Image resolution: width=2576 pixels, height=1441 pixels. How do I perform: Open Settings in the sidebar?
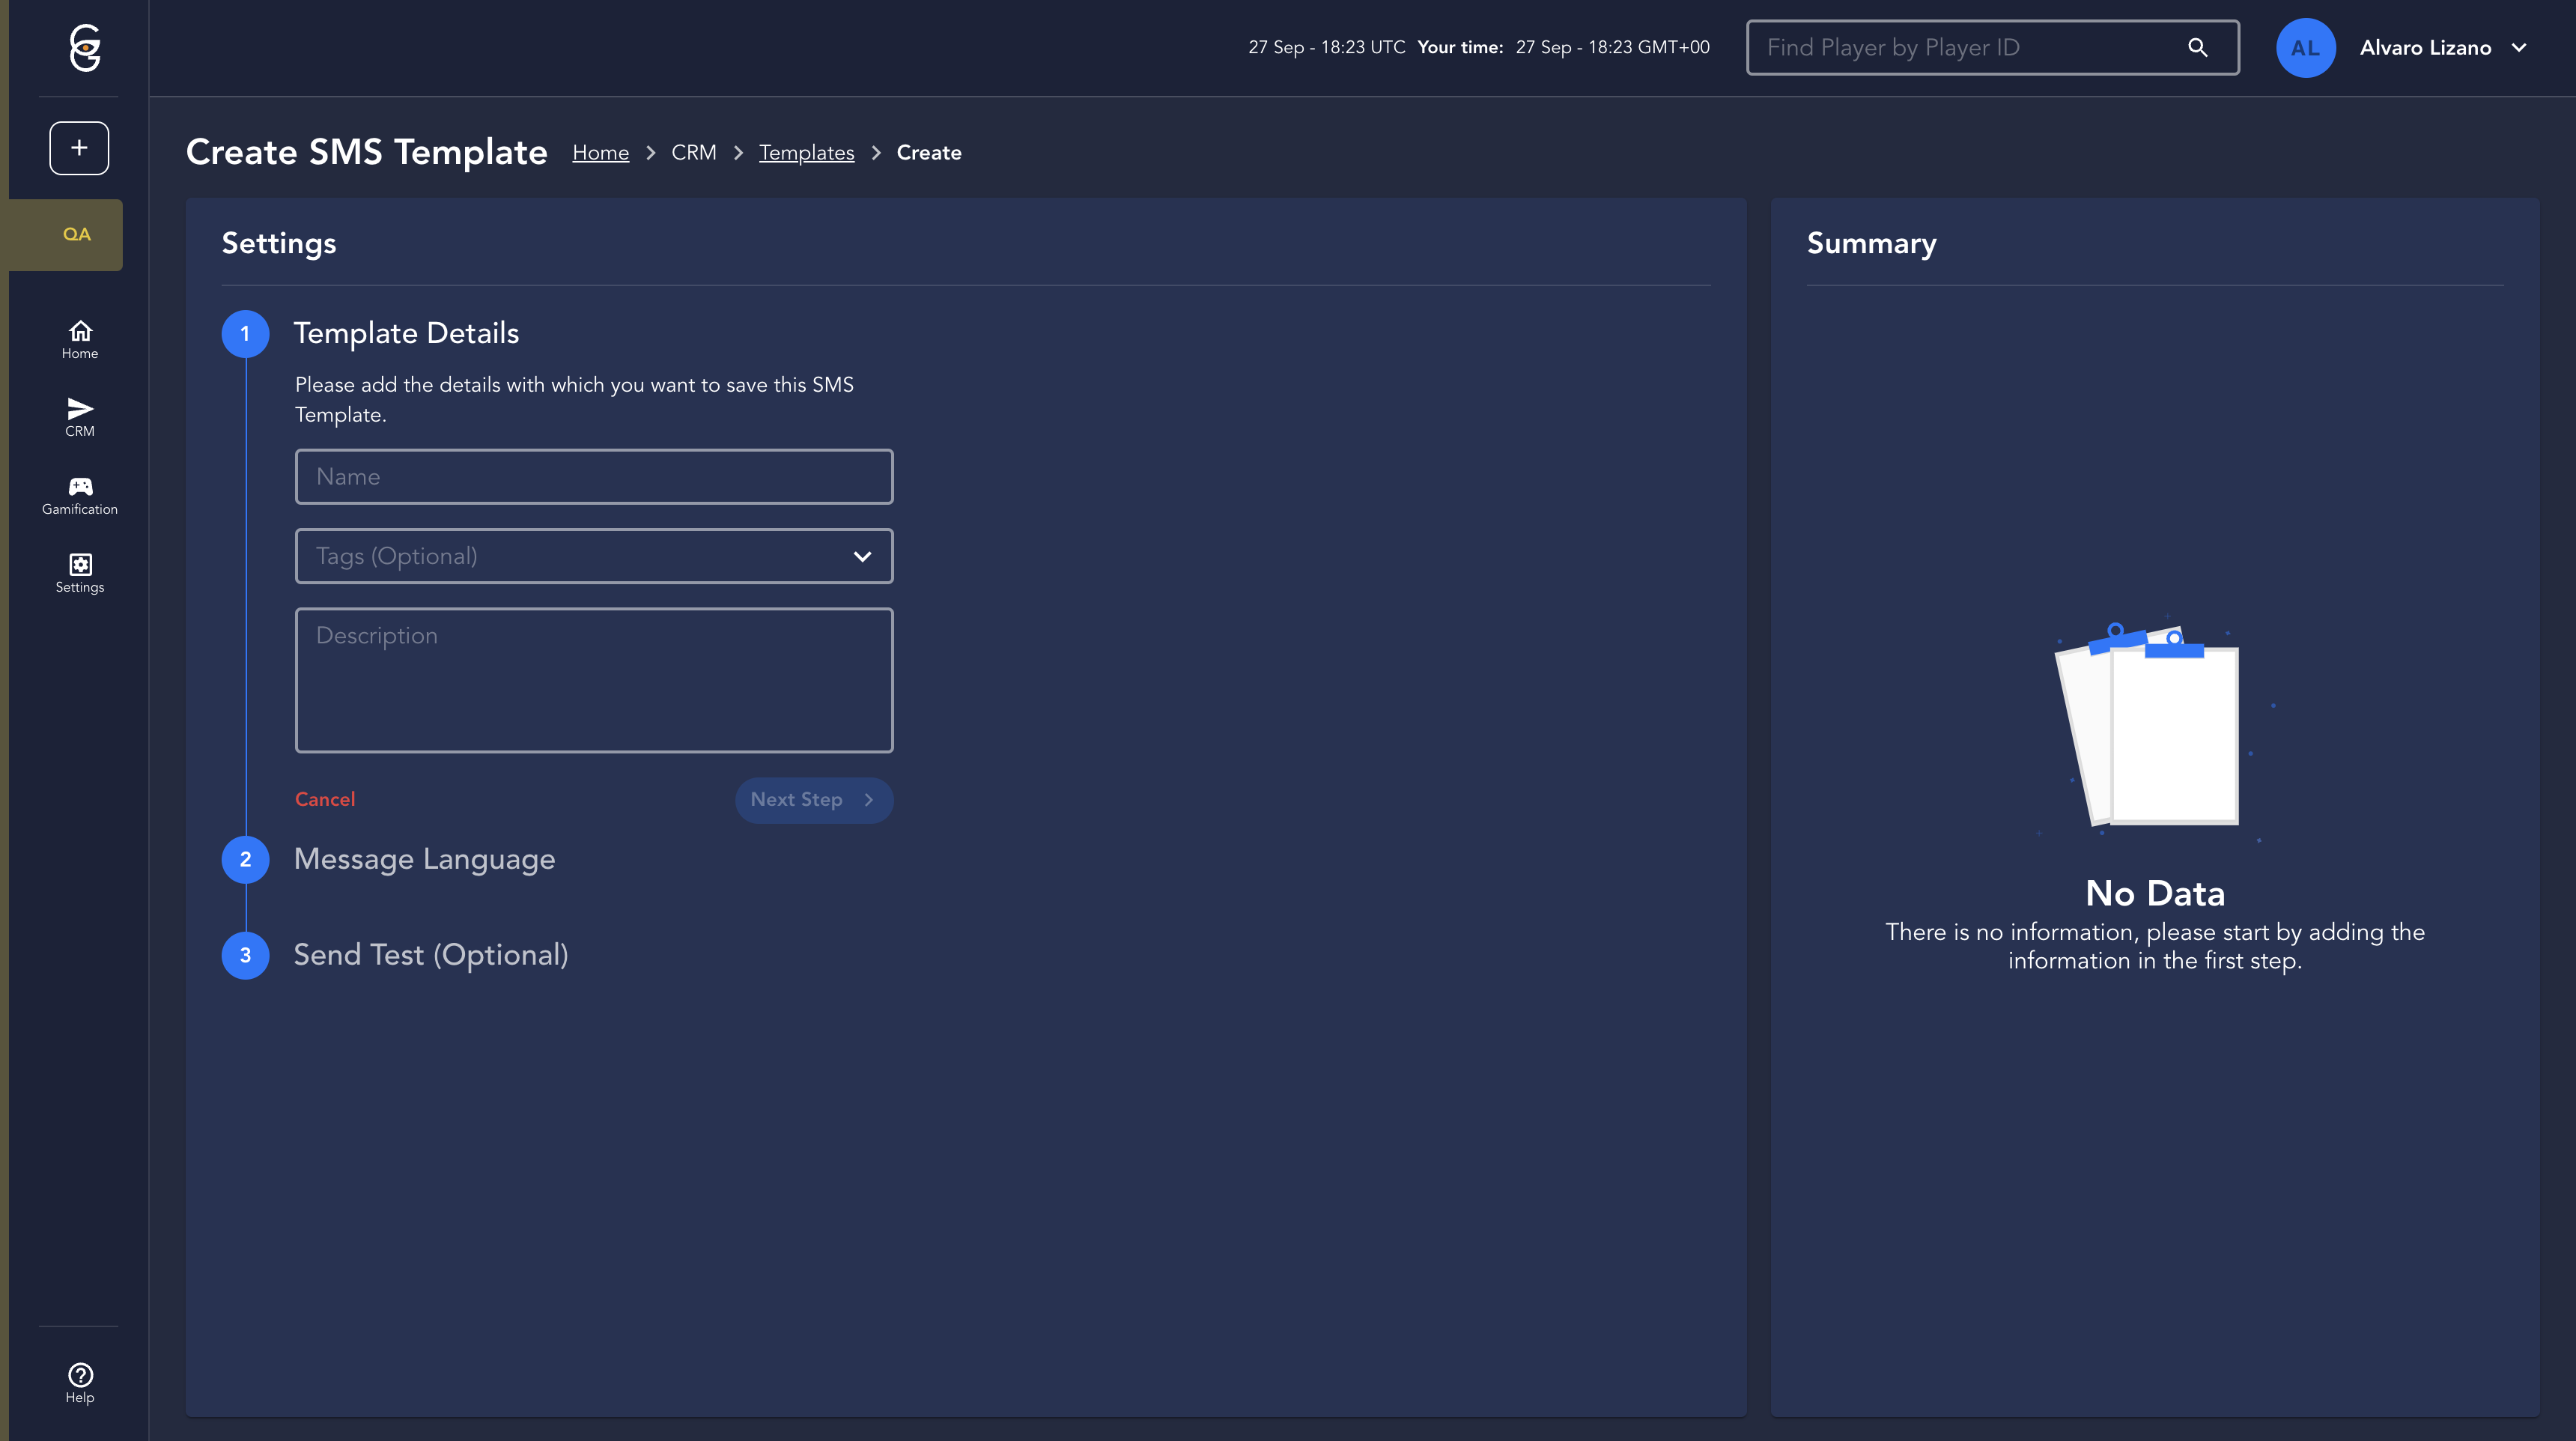click(x=80, y=573)
